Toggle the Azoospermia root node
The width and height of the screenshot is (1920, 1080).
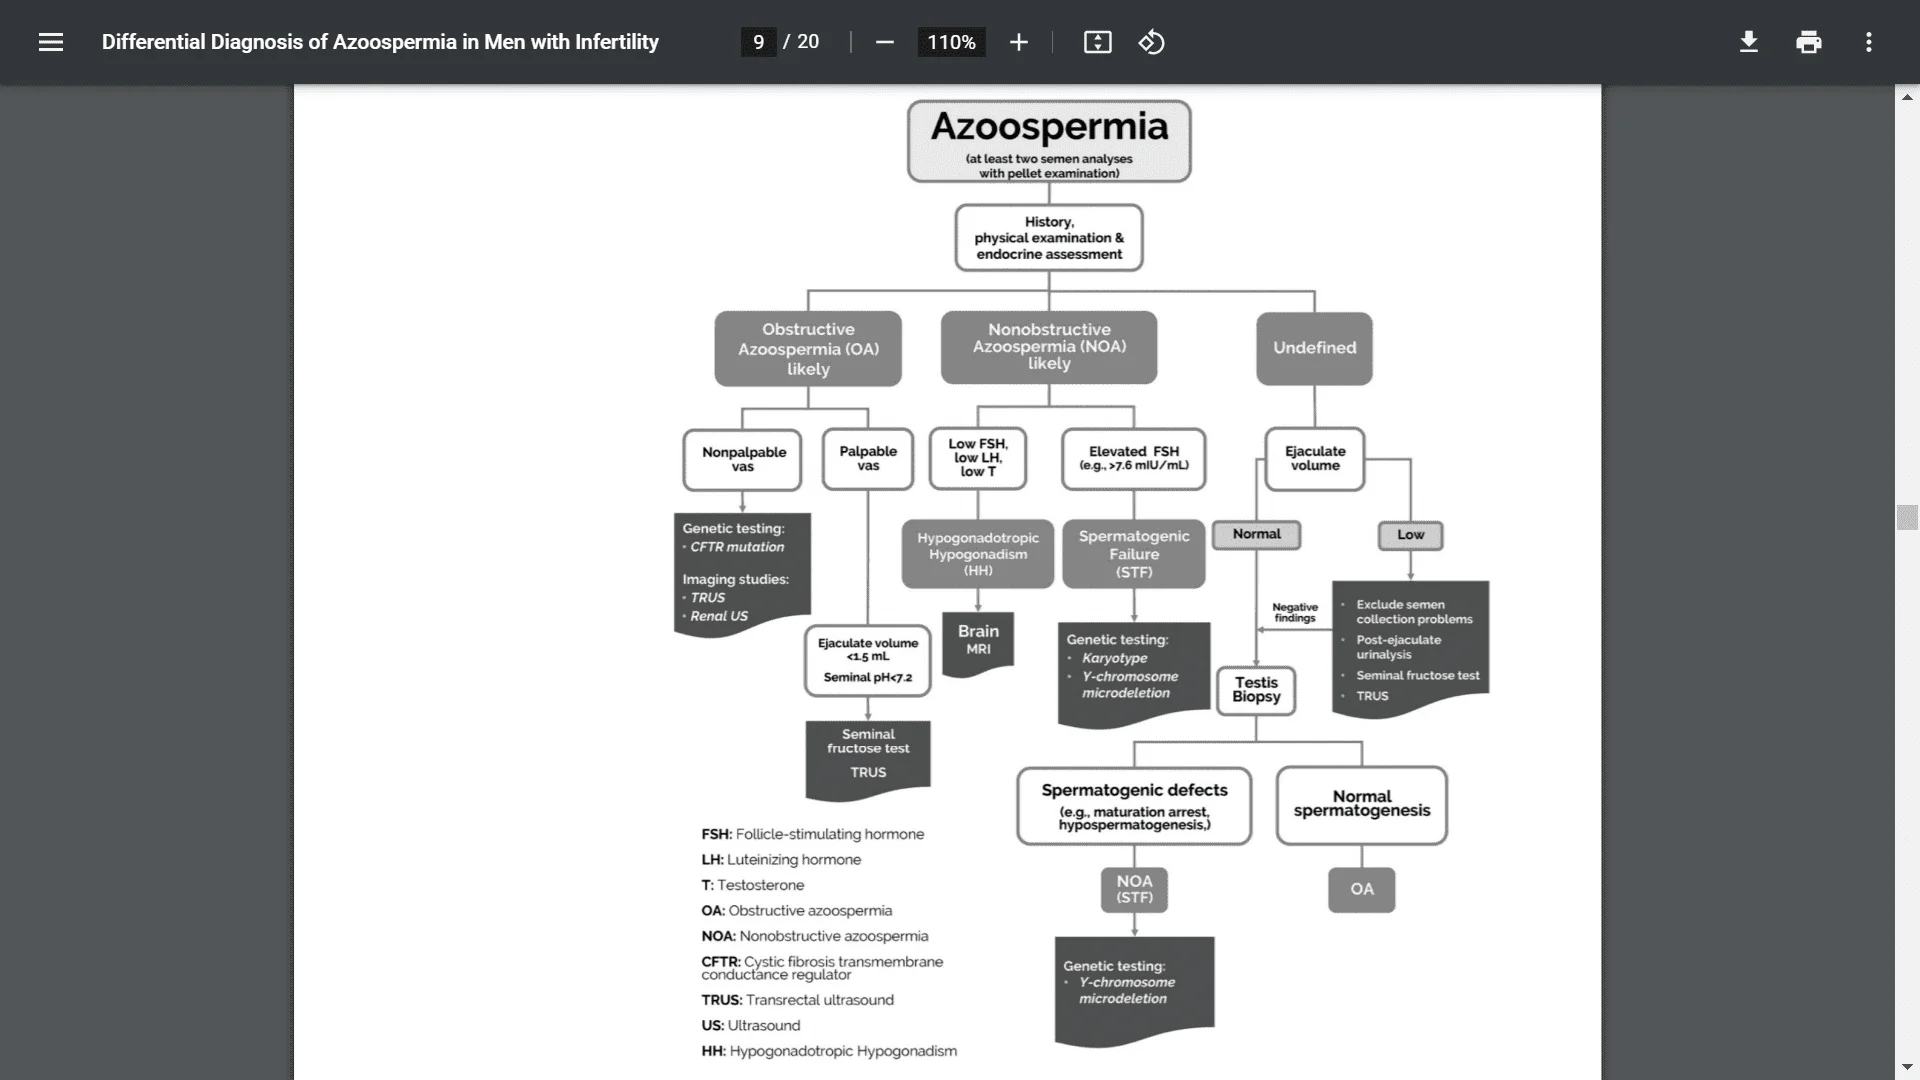click(1048, 144)
